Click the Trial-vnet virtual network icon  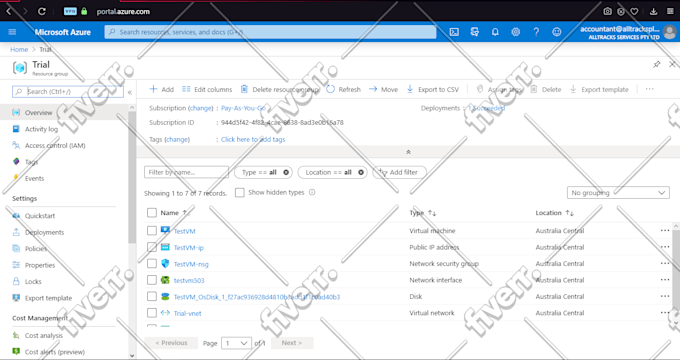(x=165, y=313)
